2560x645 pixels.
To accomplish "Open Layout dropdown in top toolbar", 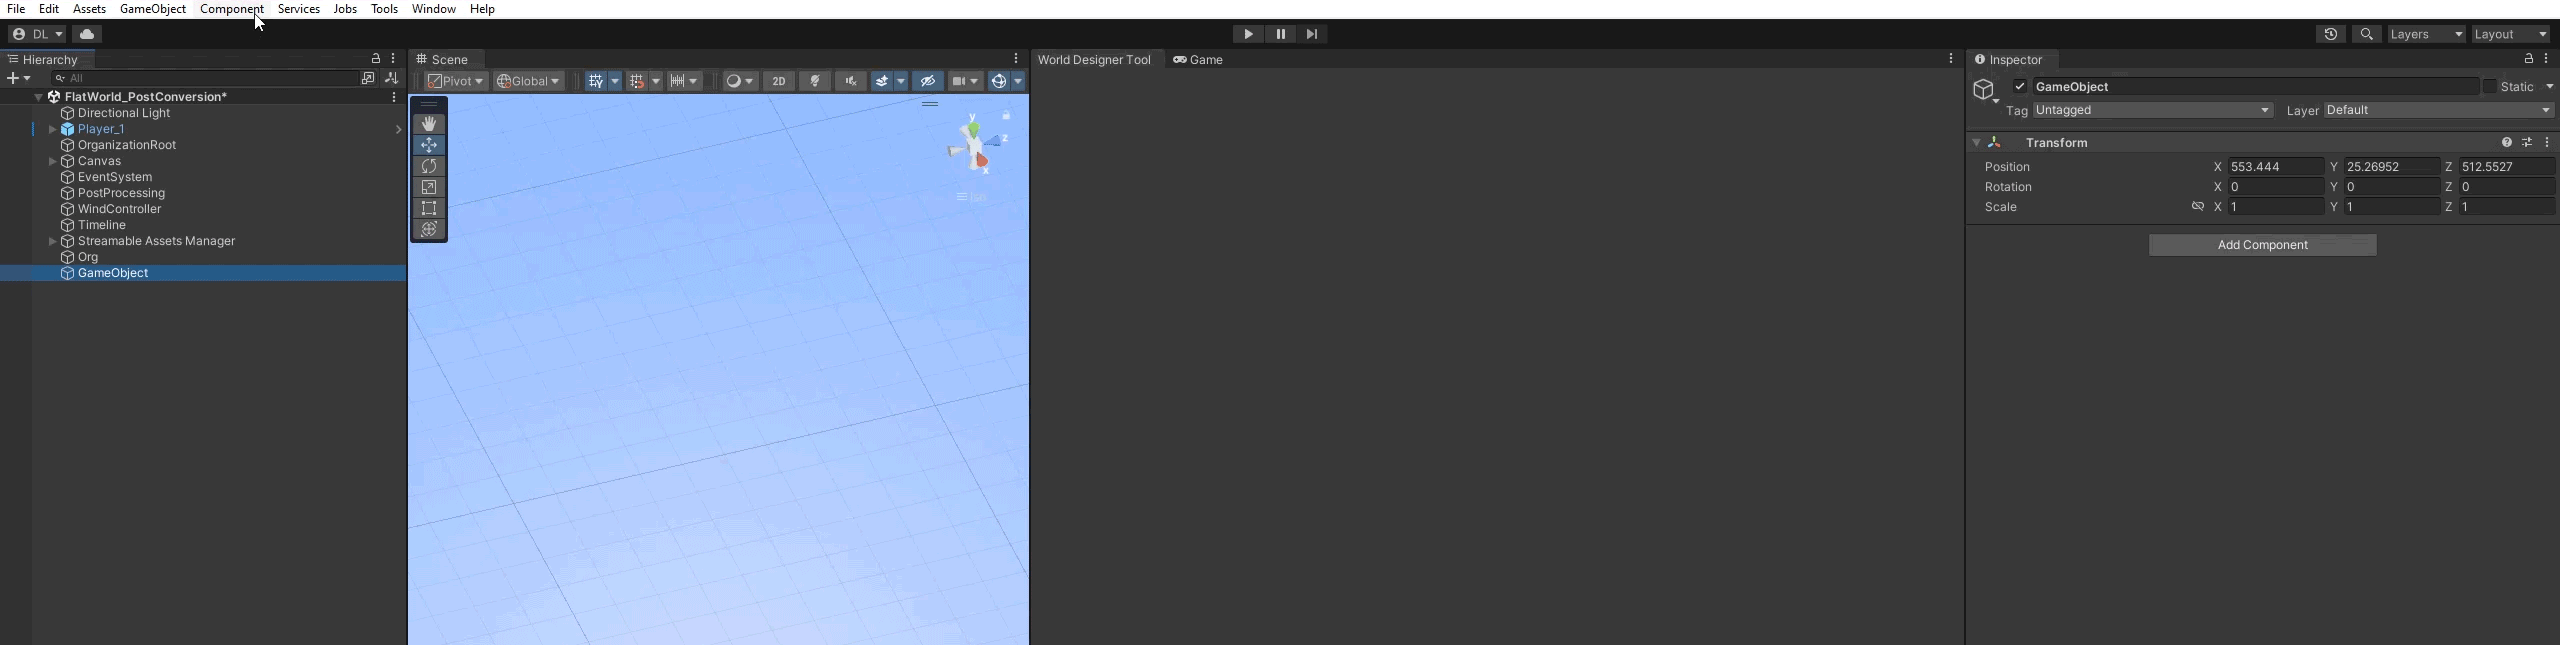I will click(2511, 34).
